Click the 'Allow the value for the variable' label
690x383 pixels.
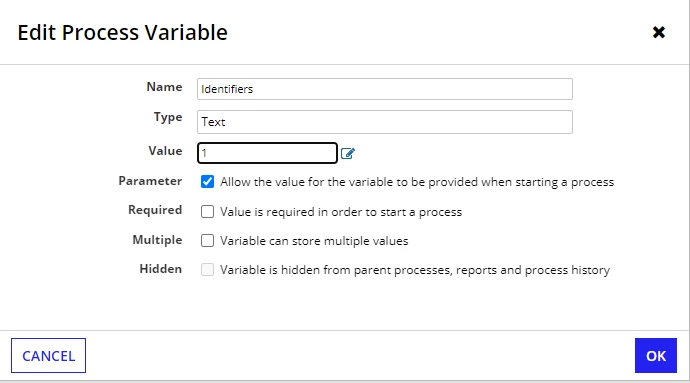coord(417,182)
